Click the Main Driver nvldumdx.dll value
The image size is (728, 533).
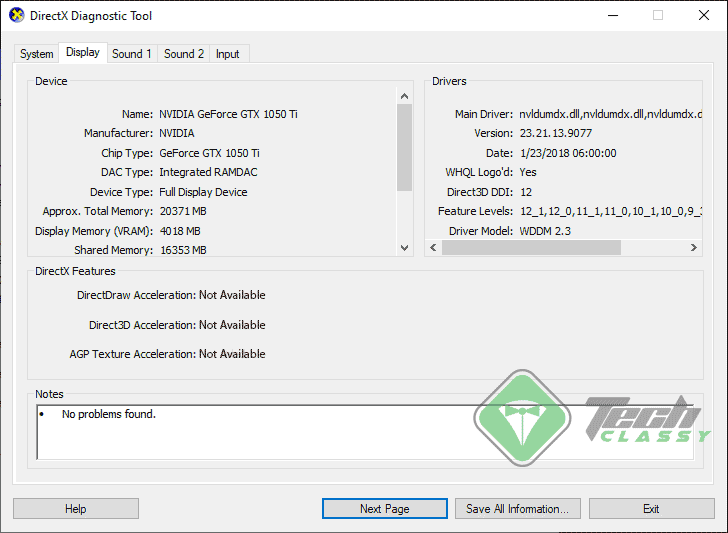[610, 114]
